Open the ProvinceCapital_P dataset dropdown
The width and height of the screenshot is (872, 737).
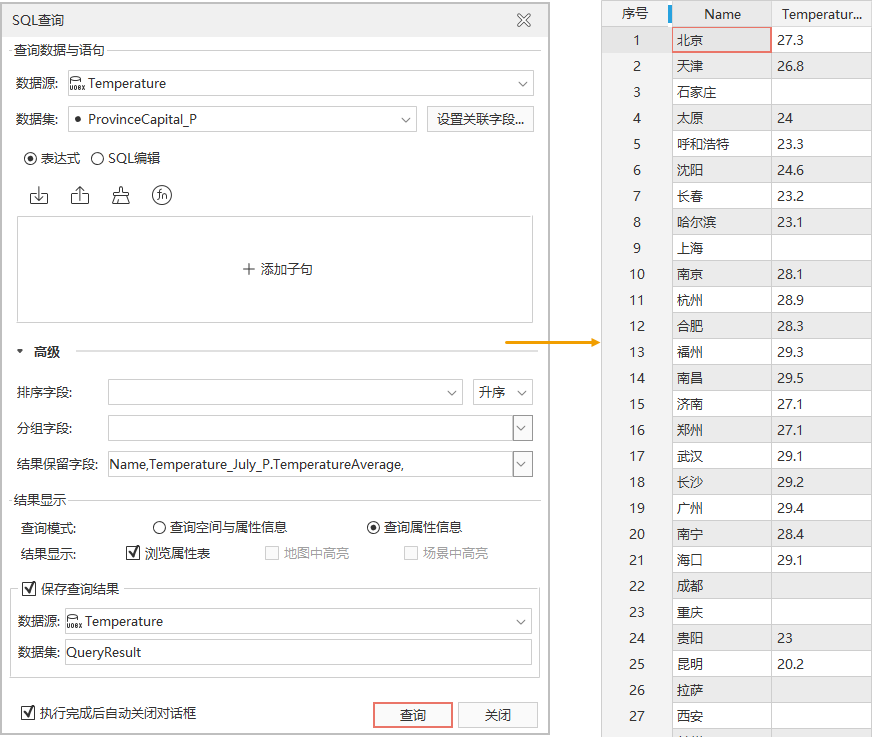click(x=406, y=119)
